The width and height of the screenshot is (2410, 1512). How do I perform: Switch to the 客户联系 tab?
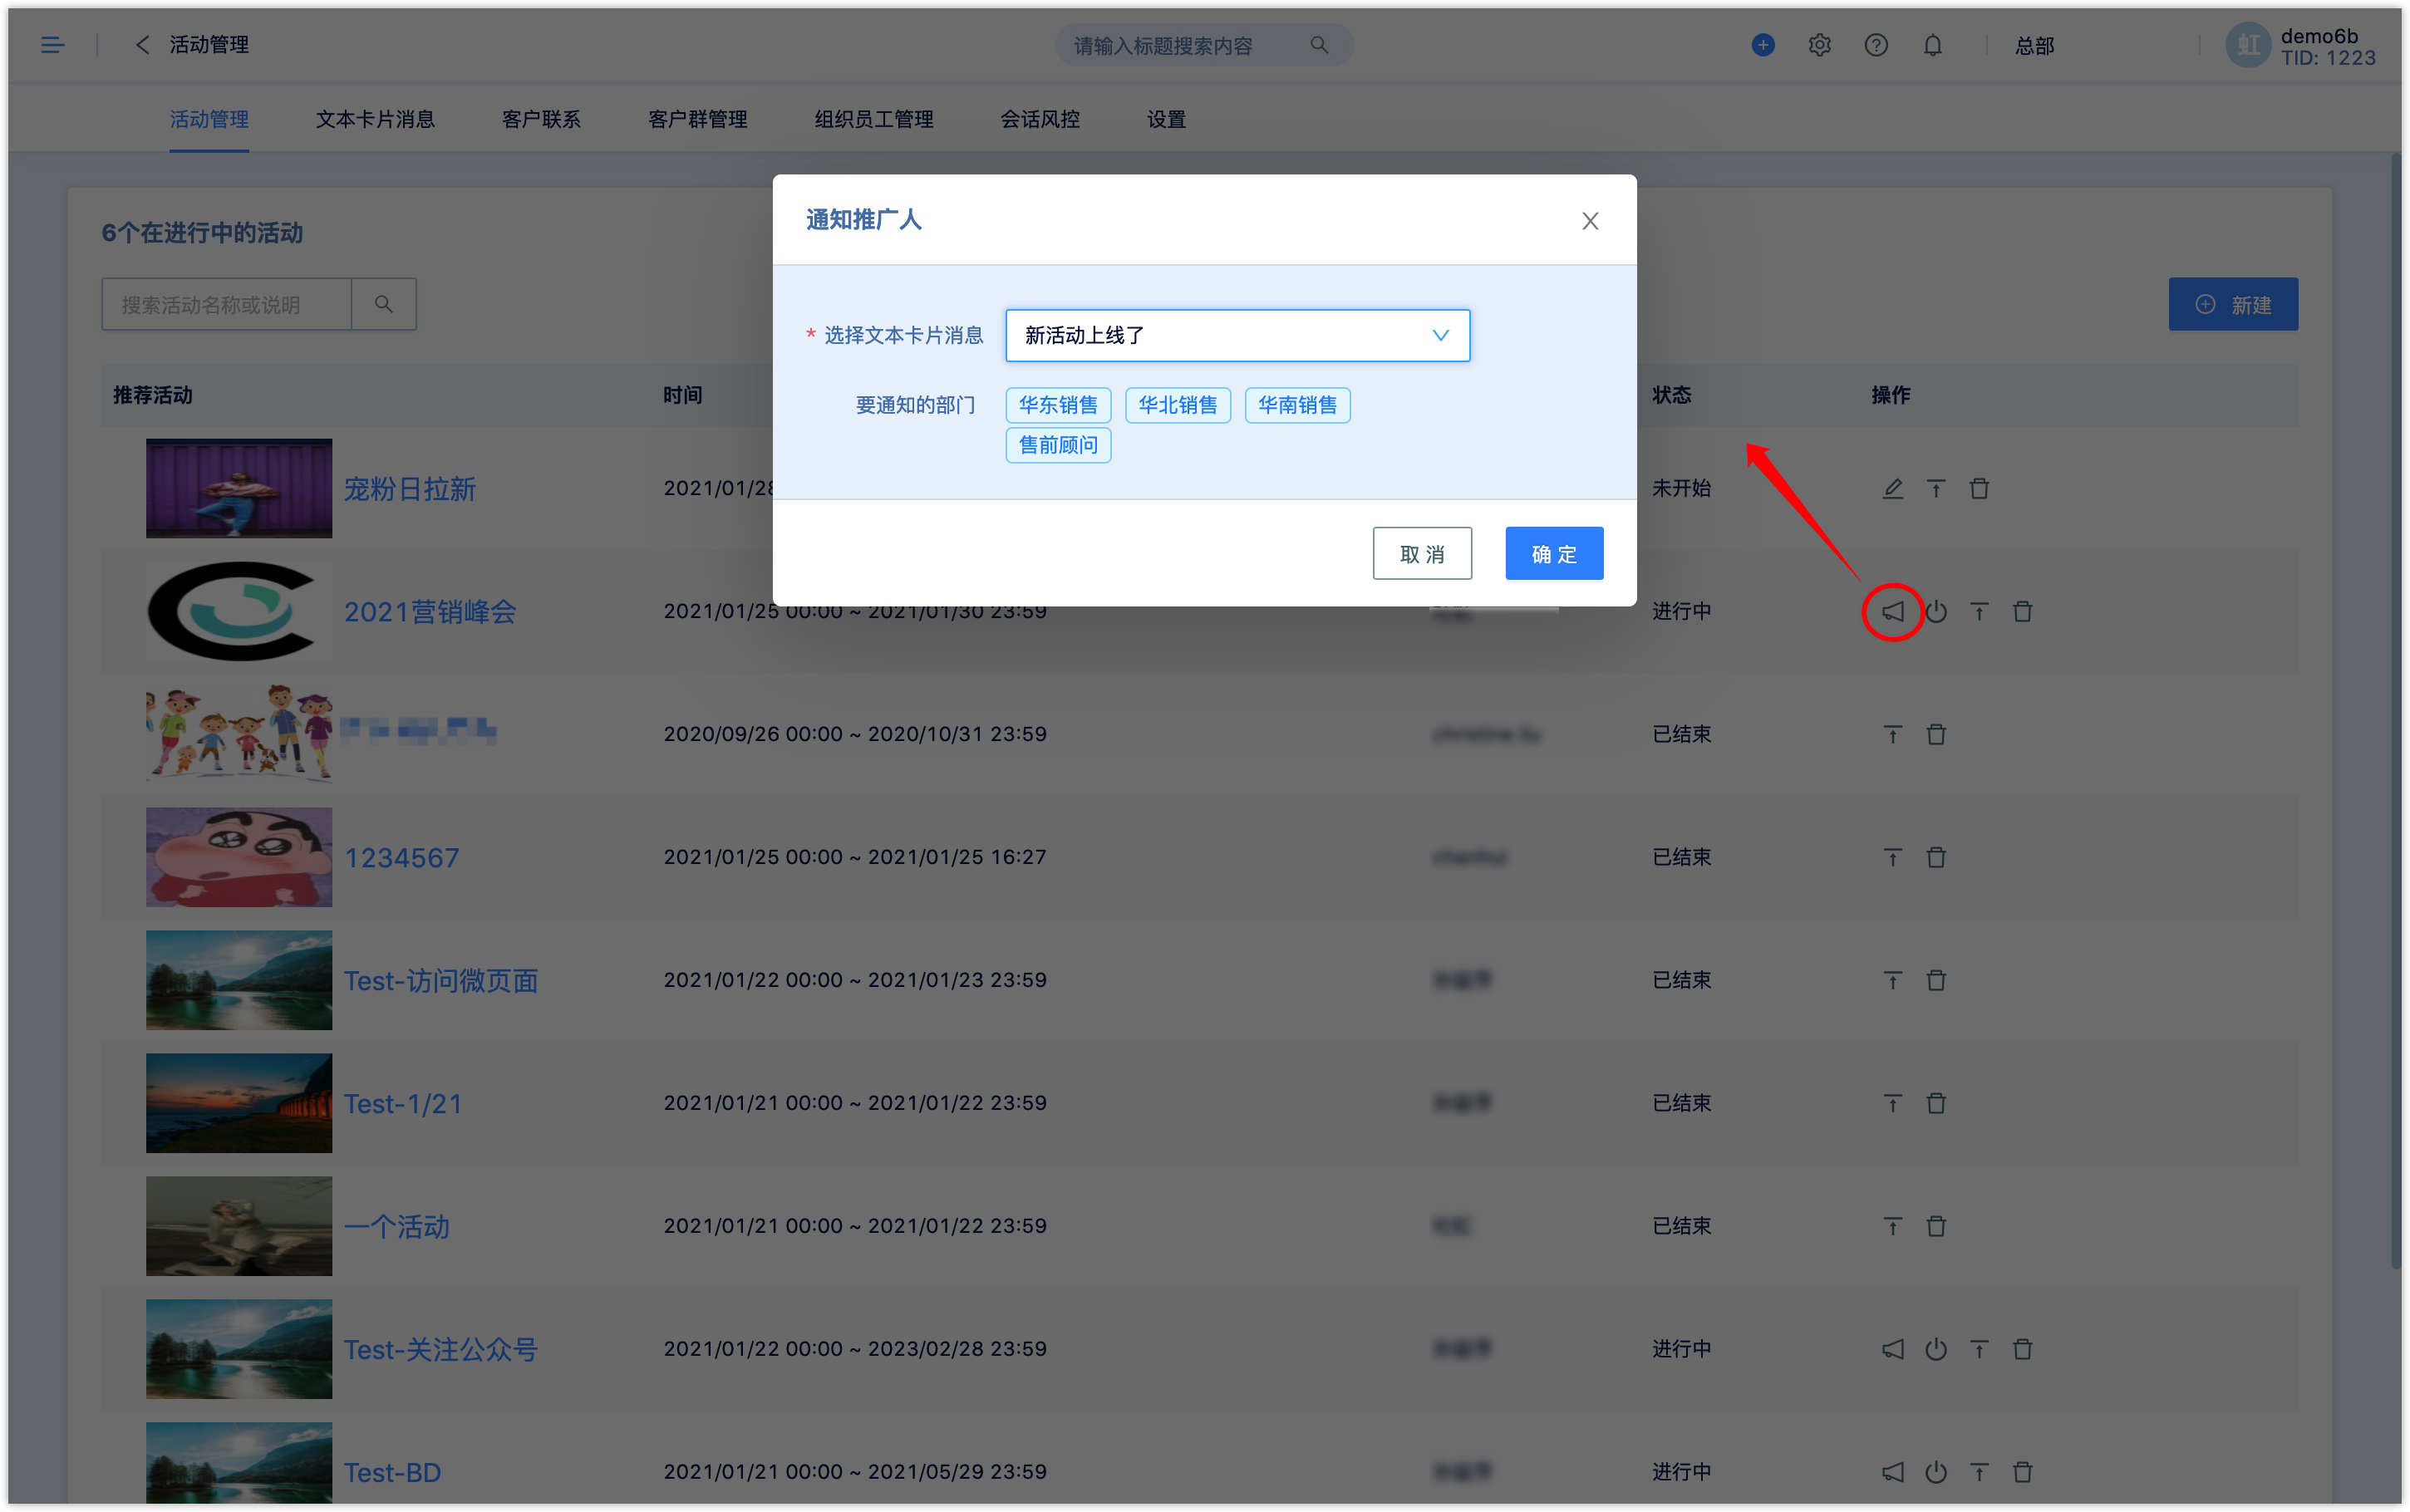coord(541,120)
